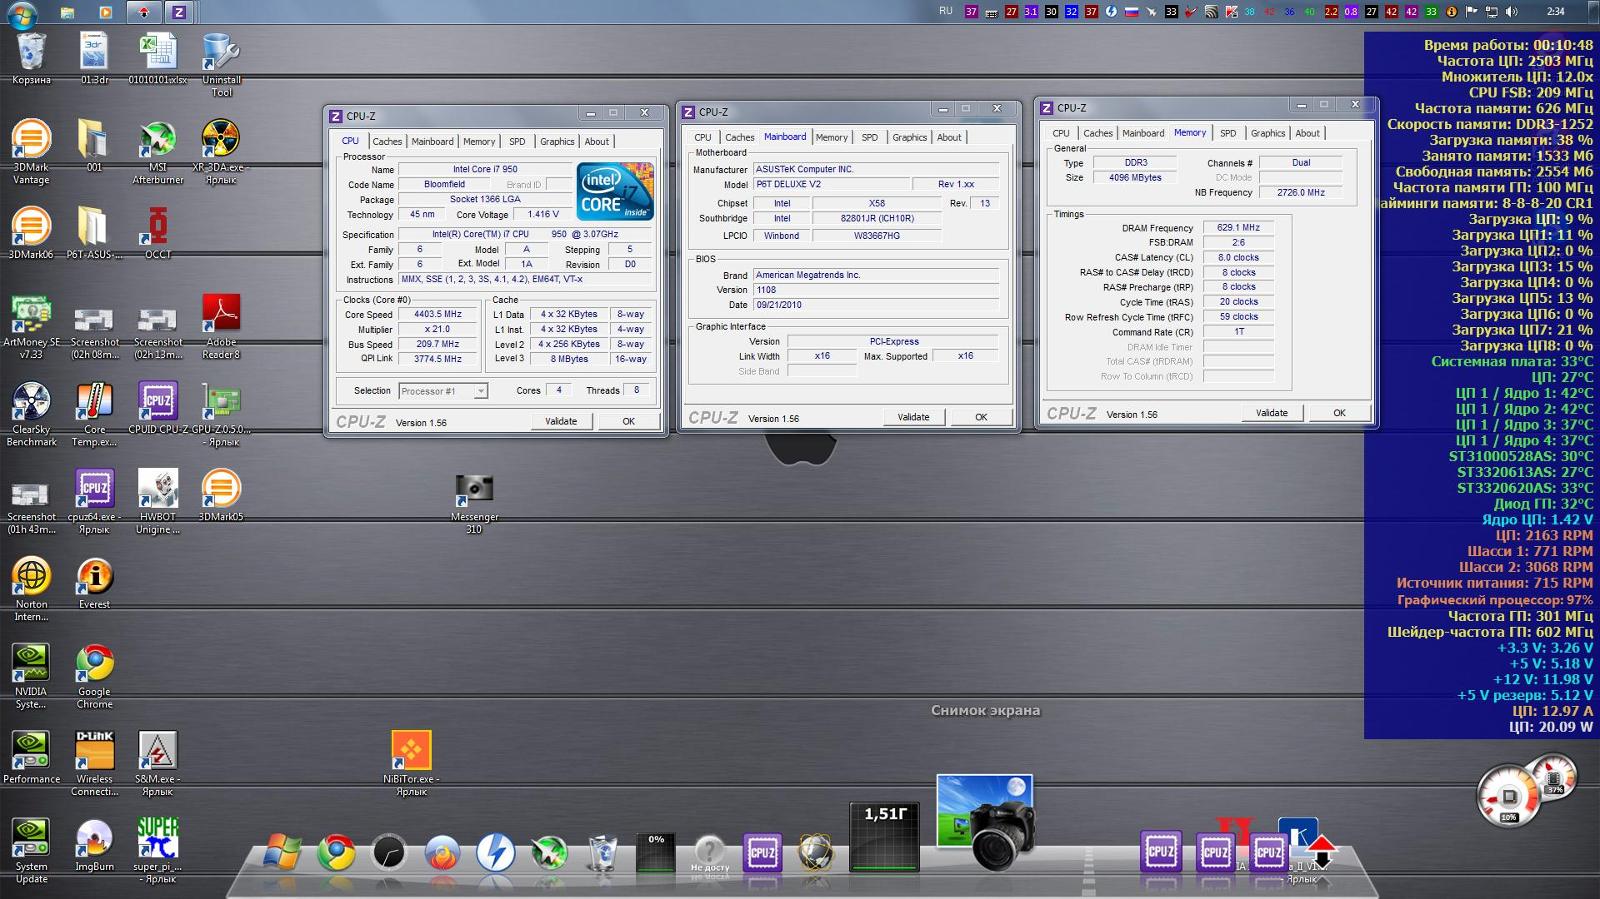1600x899 pixels.
Task: Open CPUID CPU-Z desktop shortcut
Action: coord(158,407)
